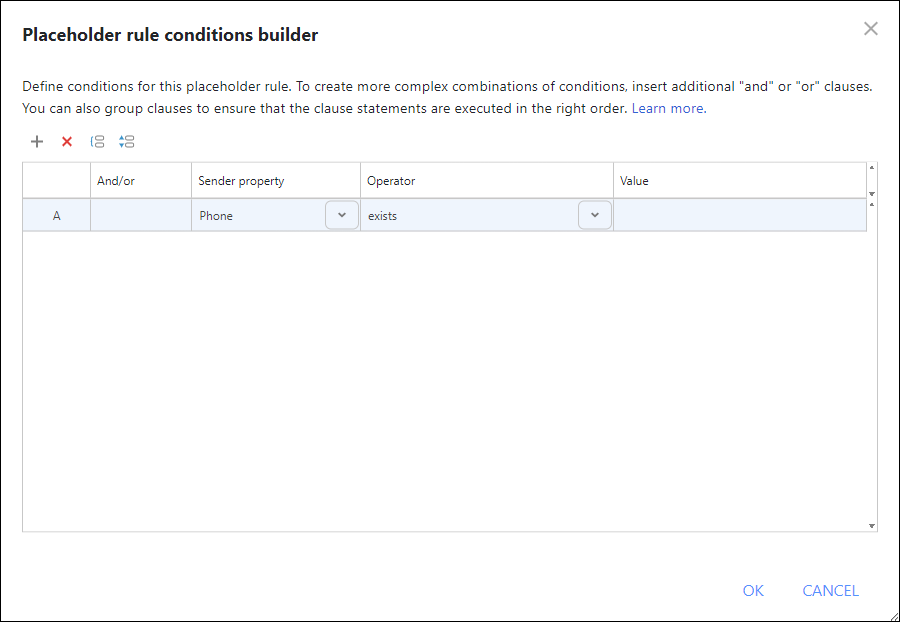This screenshot has height=622, width=900.
Task: Delete the selected condition row
Action: click(67, 141)
